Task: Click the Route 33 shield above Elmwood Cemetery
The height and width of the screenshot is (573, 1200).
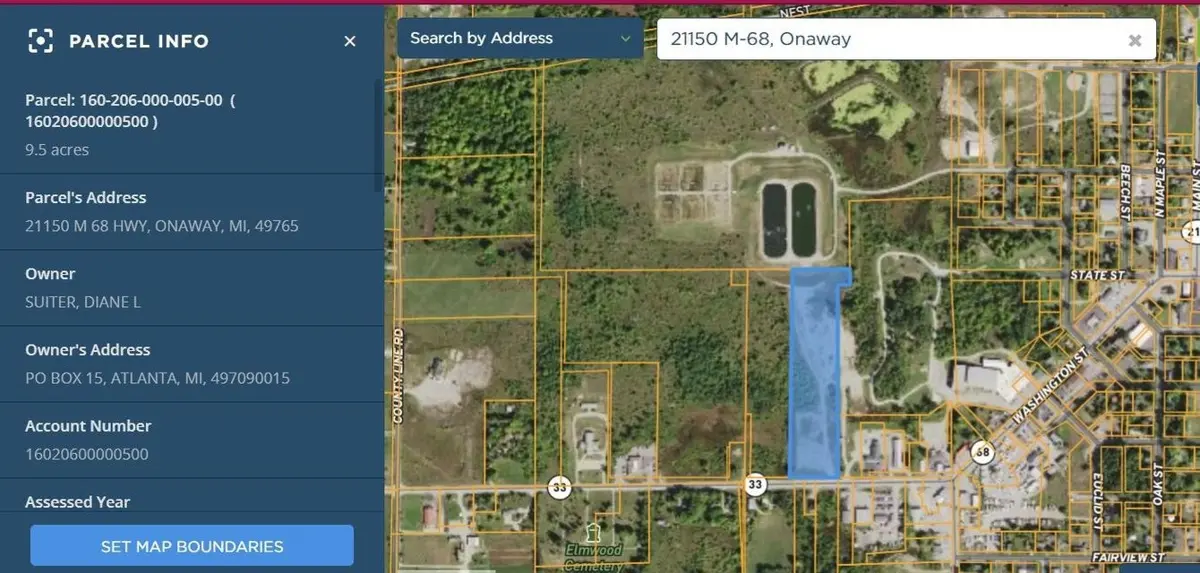Action: point(559,487)
